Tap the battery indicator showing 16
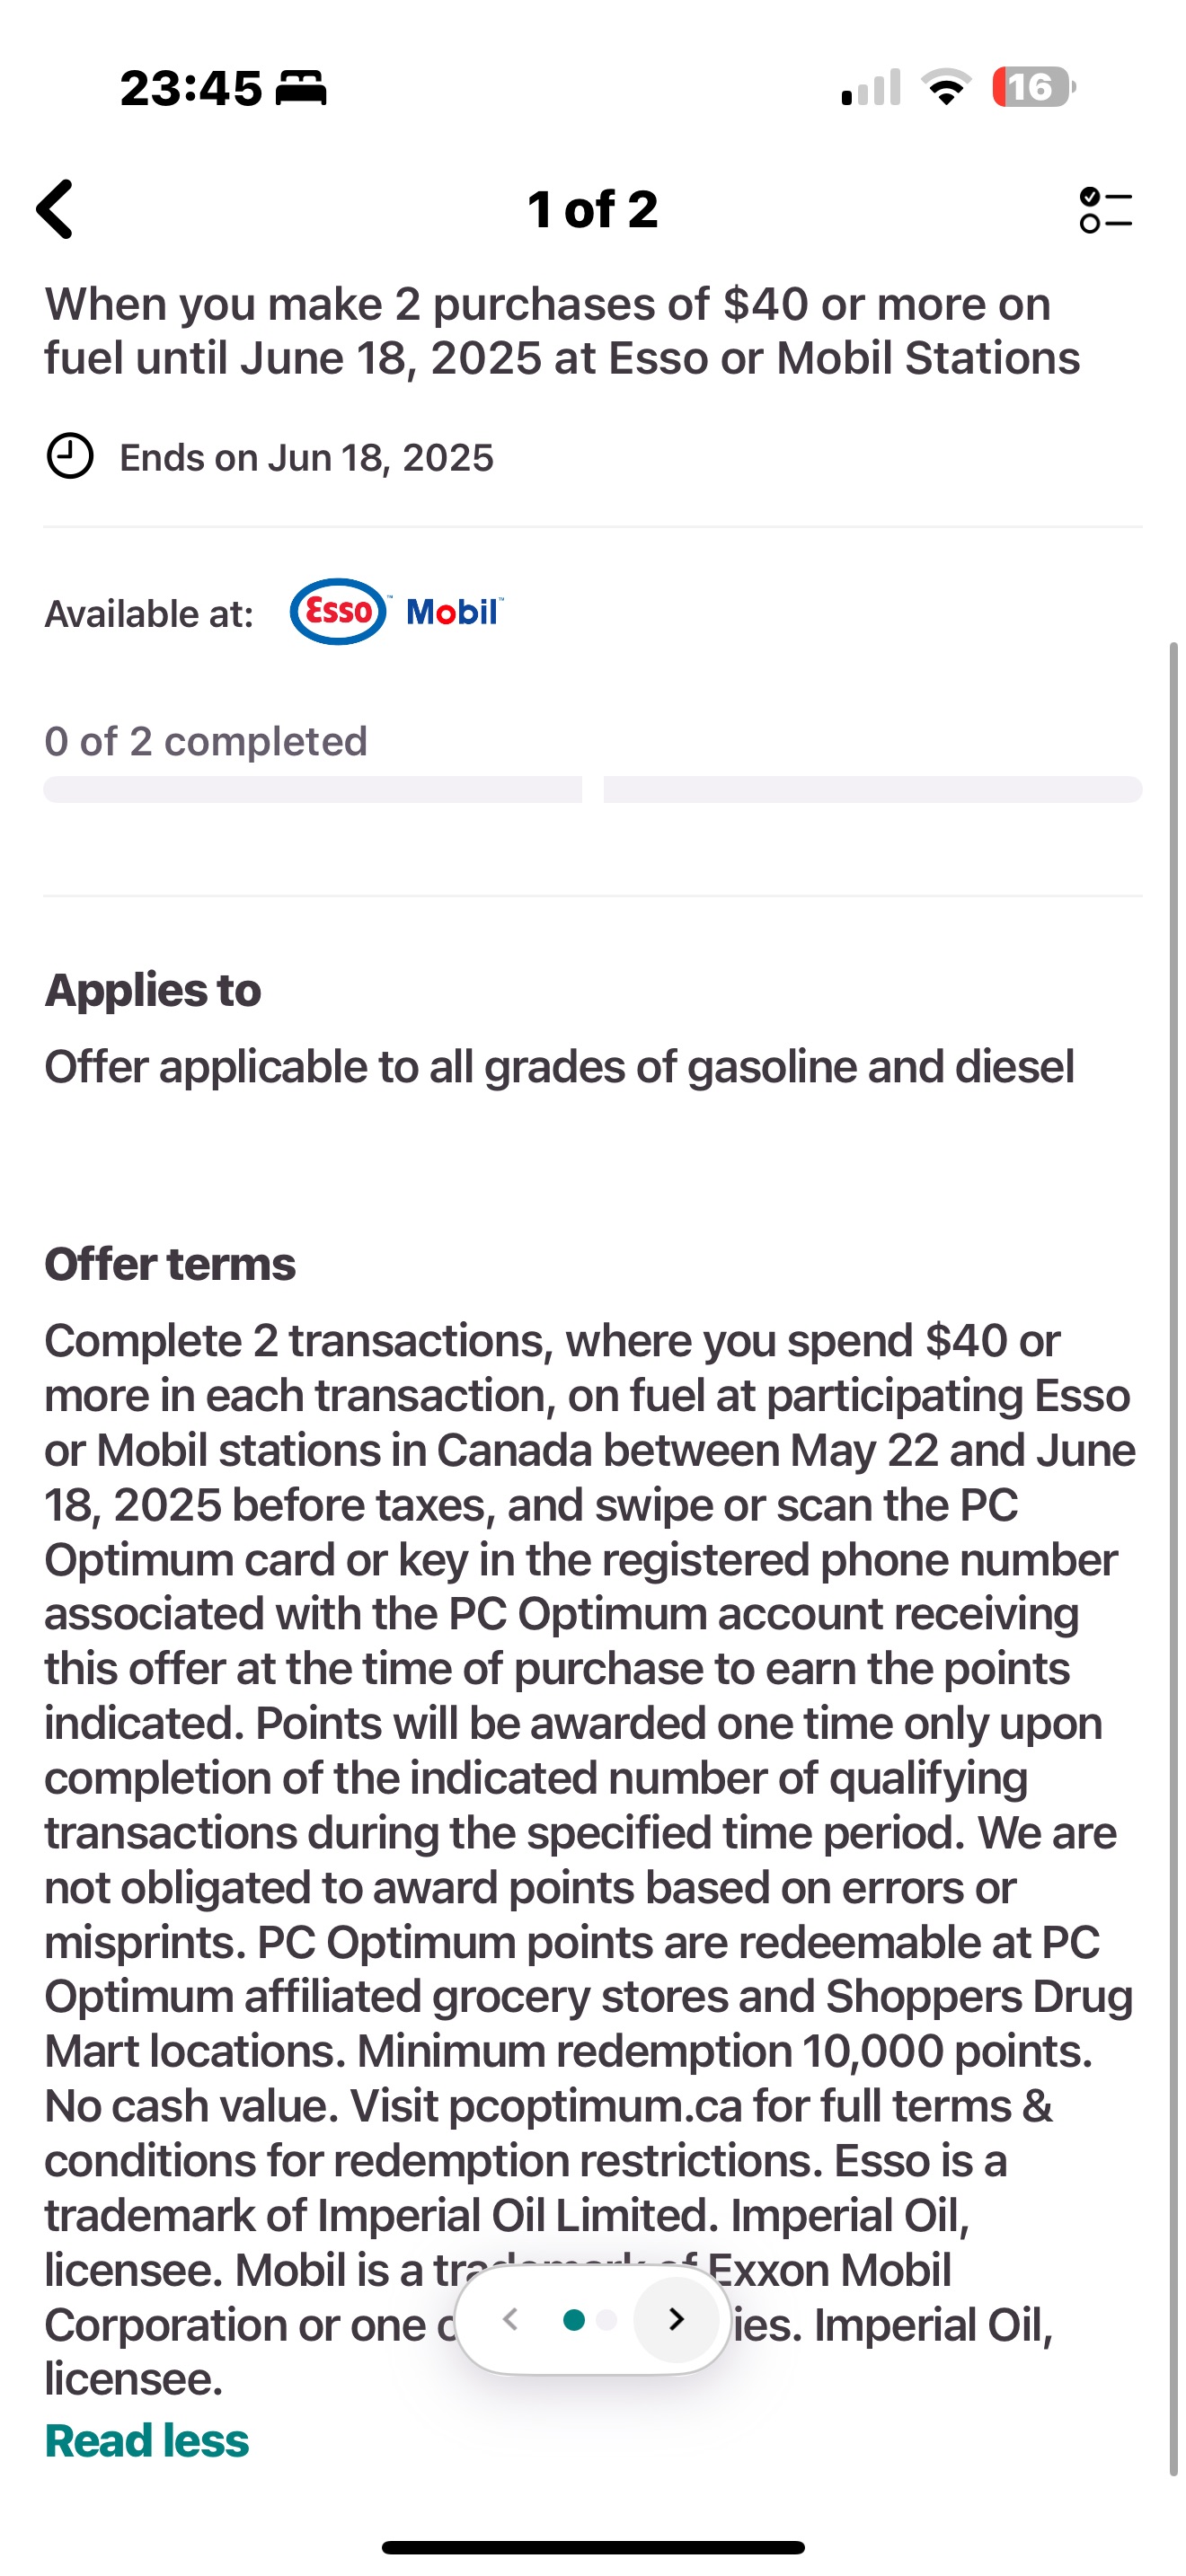This screenshot has width=1186, height=2576. (x=1033, y=87)
